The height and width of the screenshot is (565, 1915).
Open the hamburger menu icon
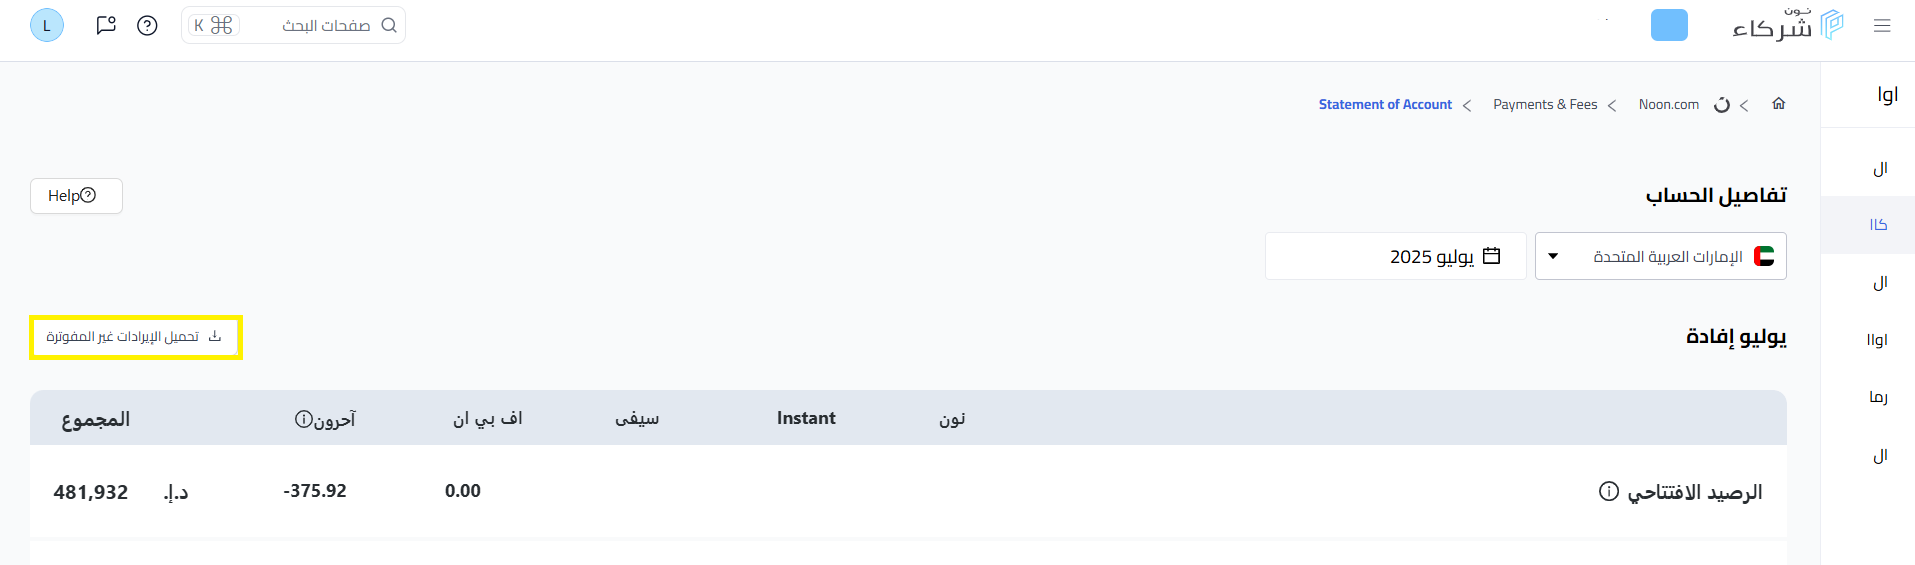[x=1882, y=26]
